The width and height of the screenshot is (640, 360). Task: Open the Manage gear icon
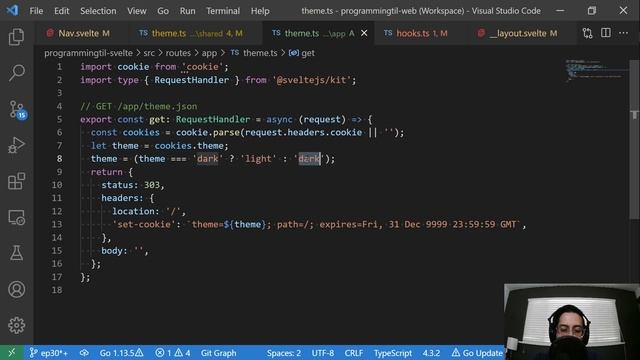click(x=16, y=325)
